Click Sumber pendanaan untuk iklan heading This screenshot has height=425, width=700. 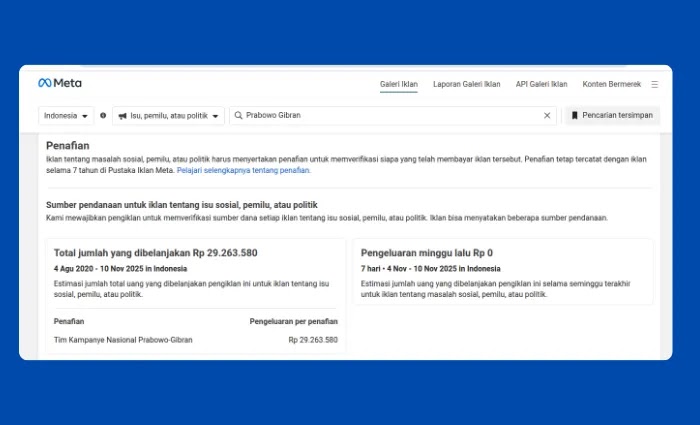pos(182,205)
